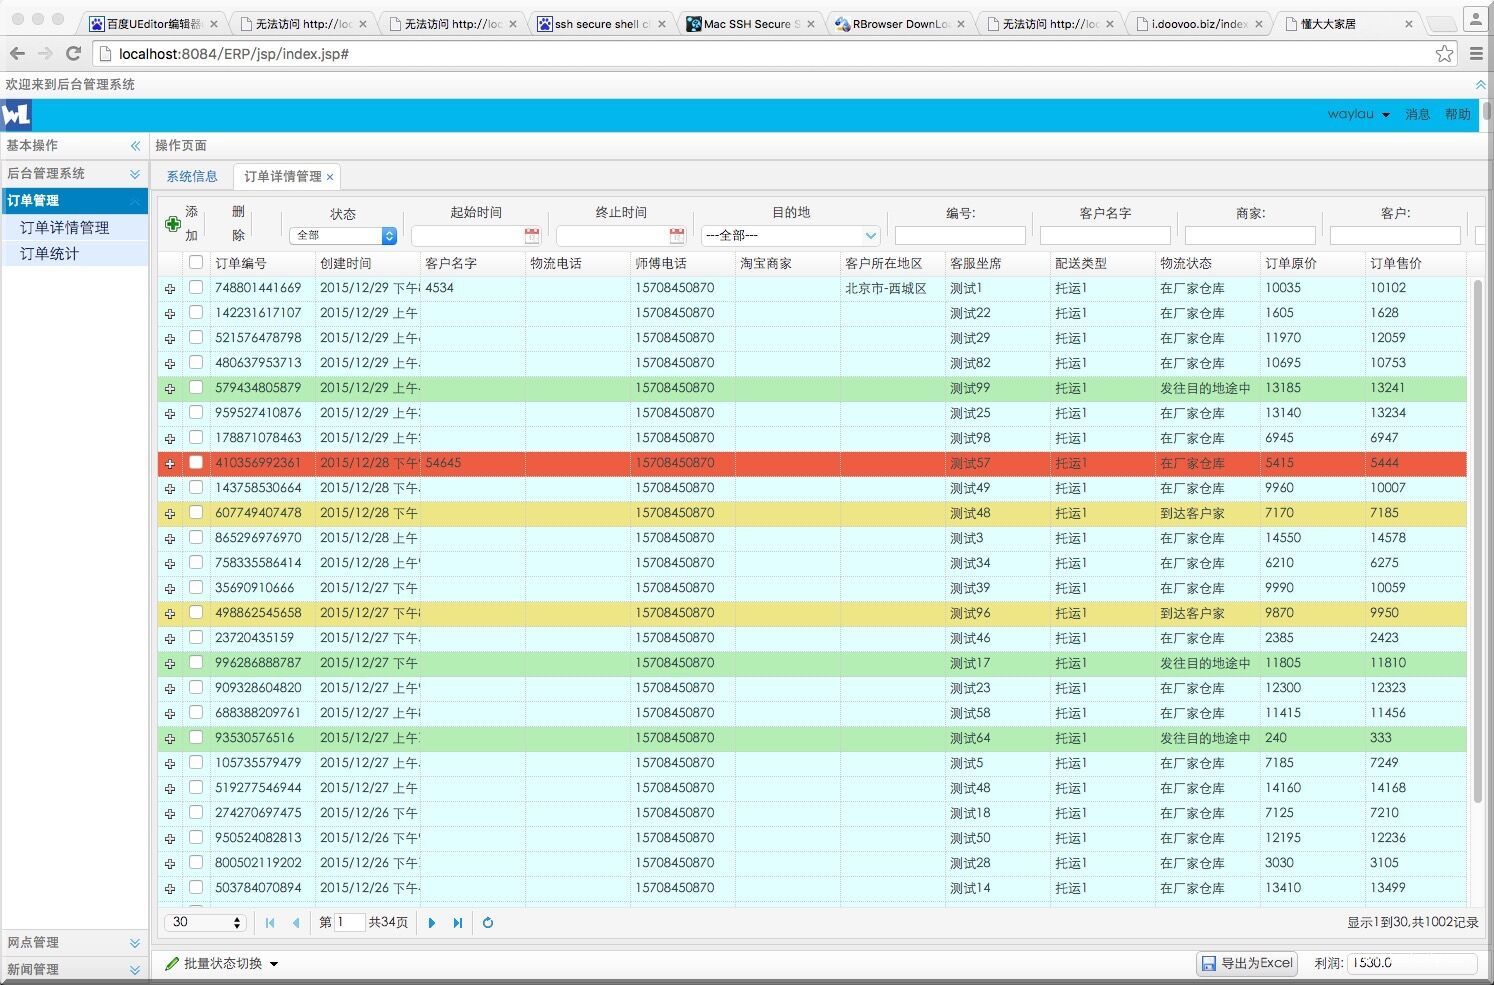Click the 编号 search input field
This screenshot has height=985, width=1494.
click(x=960, y=236)
